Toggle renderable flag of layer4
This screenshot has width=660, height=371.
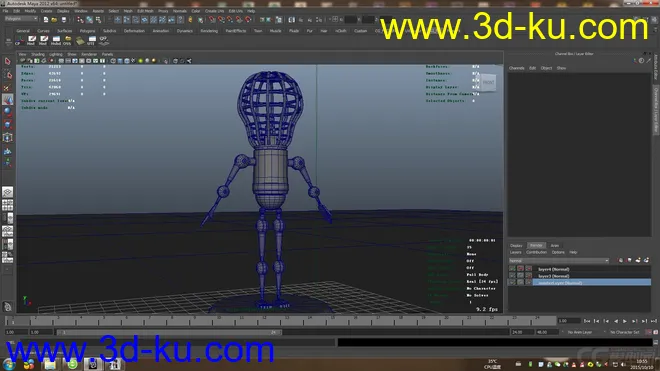(512, 269)
